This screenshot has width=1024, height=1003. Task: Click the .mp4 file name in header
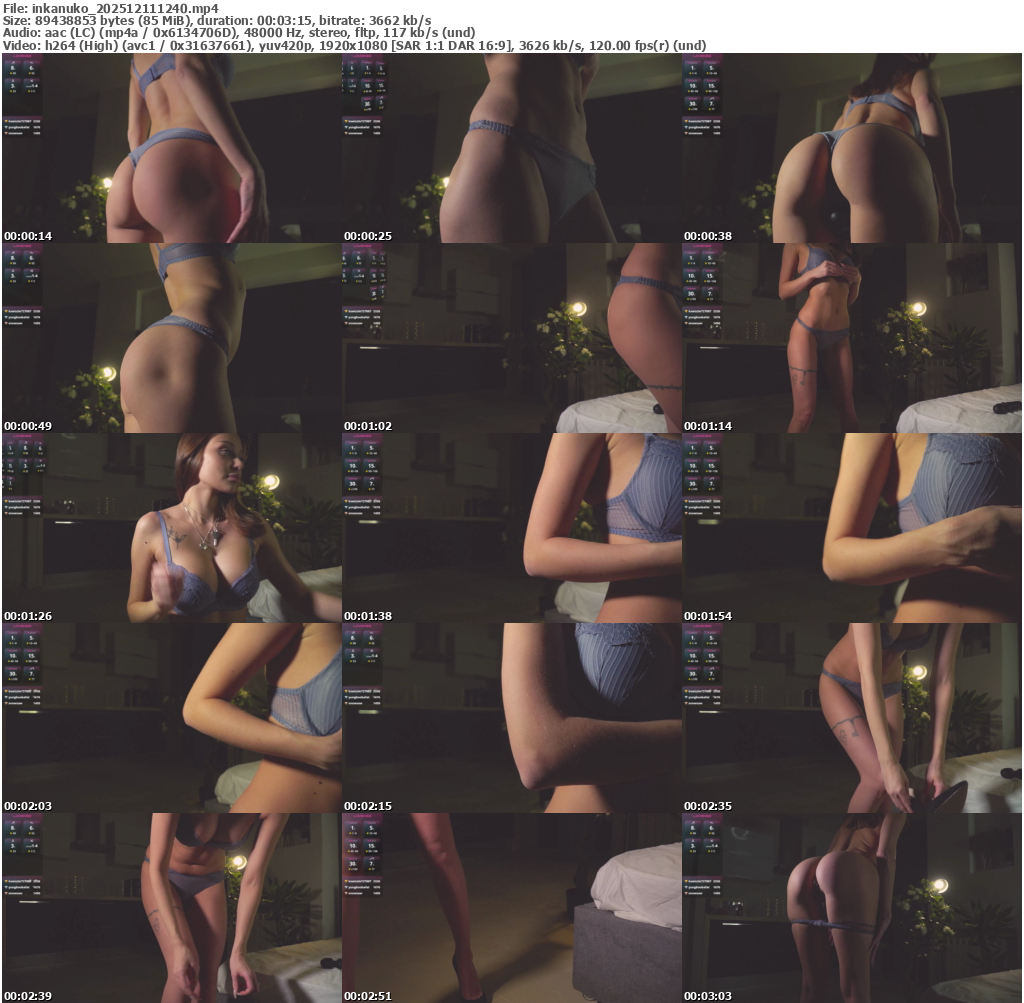[x=125, y=8]
